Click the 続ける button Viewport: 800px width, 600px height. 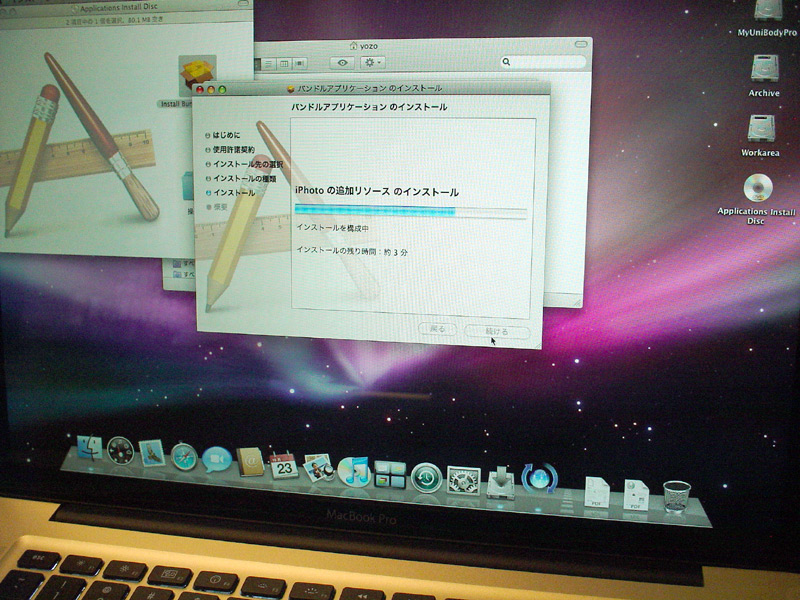click(497, 332)
